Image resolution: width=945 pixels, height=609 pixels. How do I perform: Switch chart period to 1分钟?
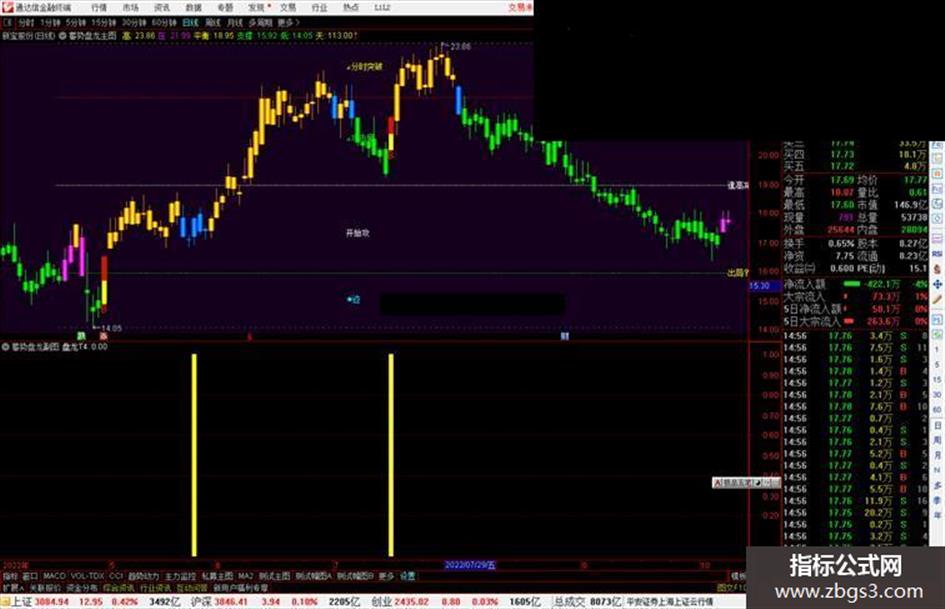50,22
